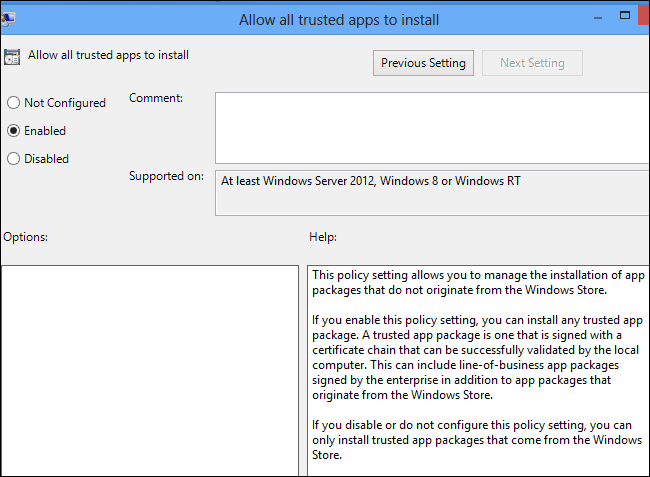Click the "Supported on:" label
The image size is (650, 477).
pos(166,176)
